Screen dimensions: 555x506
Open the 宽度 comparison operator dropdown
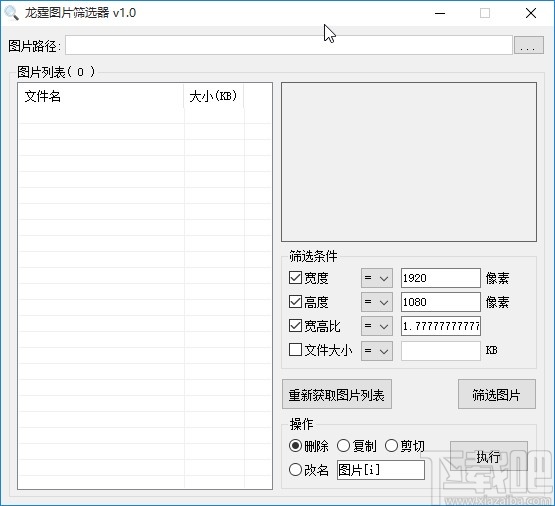click(377, 278)
